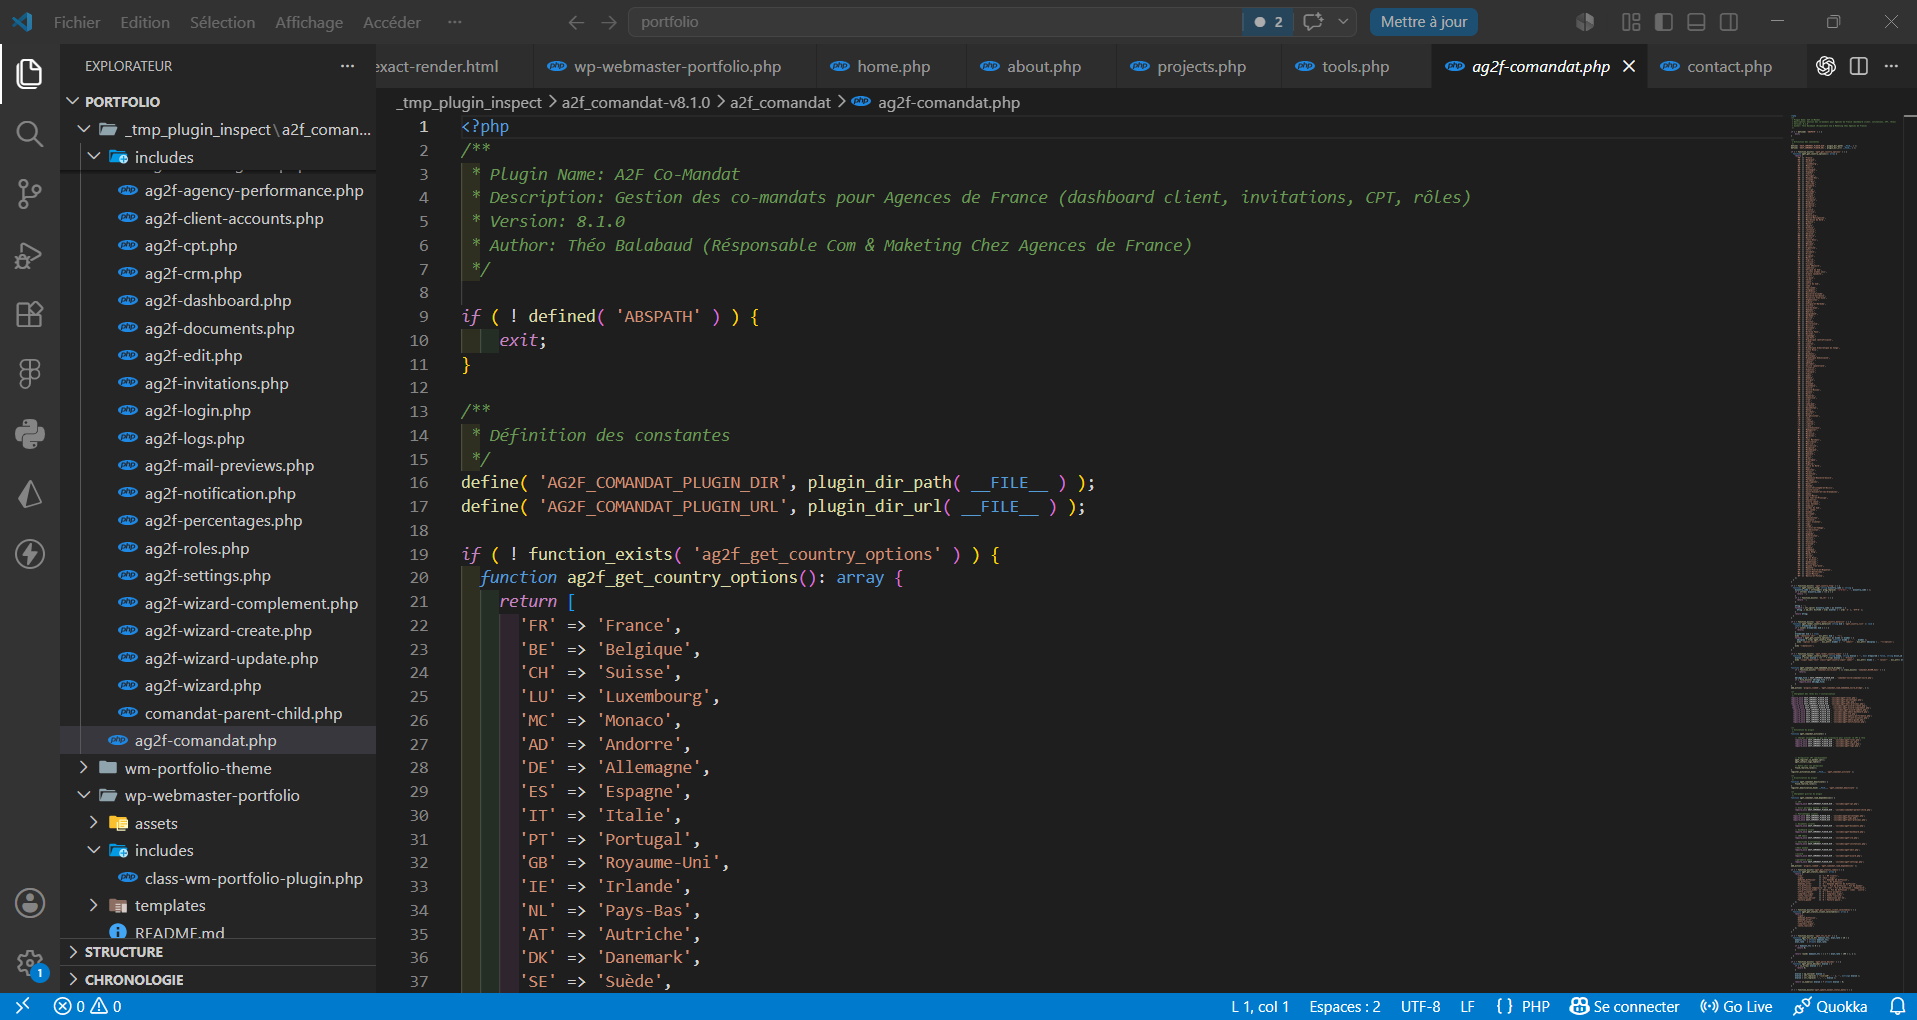Image resolution: width=1917 pixels, height=1020 pixels.
Task: Click the Copilot icon in the title bar
Action: 1585,22
